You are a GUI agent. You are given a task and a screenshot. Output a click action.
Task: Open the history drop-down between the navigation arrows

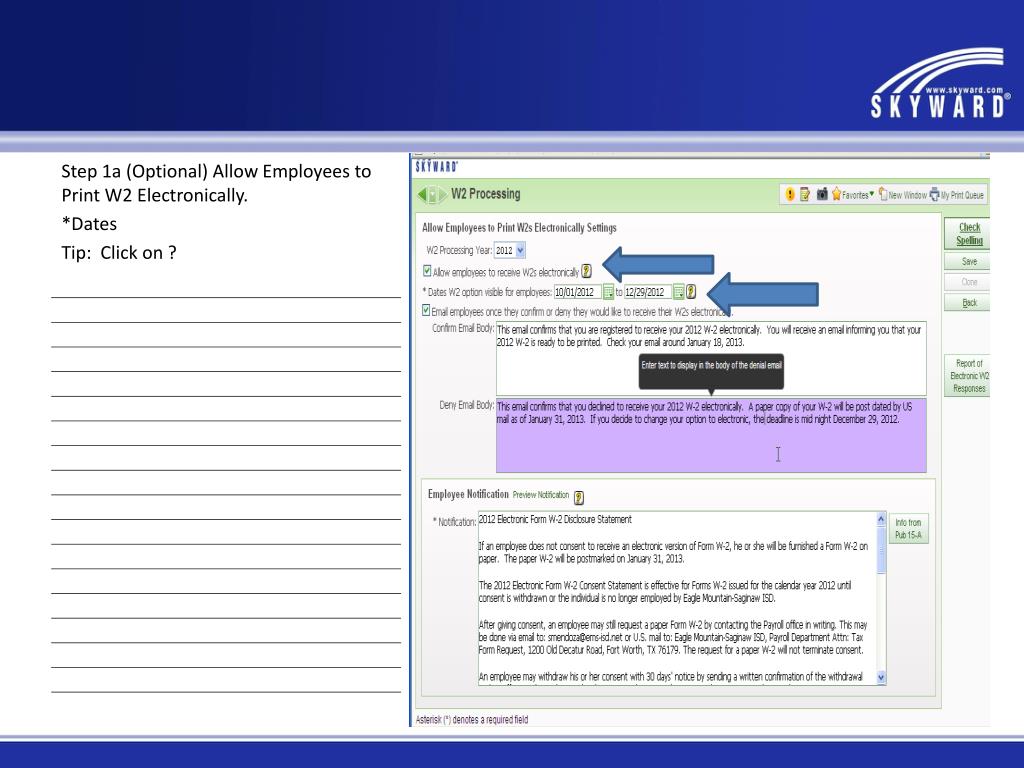[432, 195]
